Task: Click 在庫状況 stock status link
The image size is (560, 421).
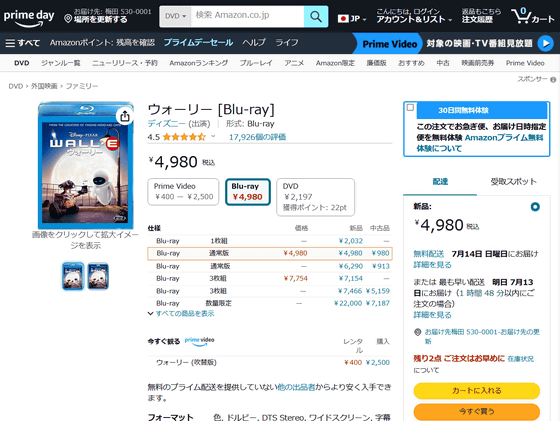Action: (x=520, y=359)
